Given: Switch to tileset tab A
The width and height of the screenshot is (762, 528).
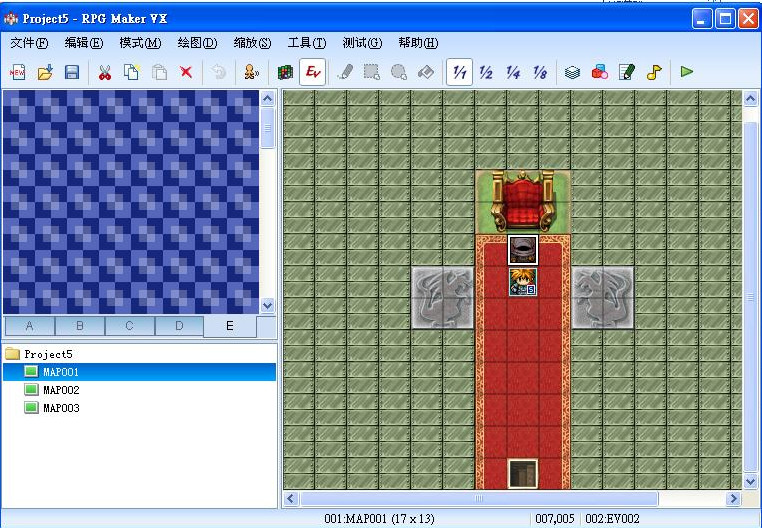Looking at the screenshot, I should pos(30,326).
